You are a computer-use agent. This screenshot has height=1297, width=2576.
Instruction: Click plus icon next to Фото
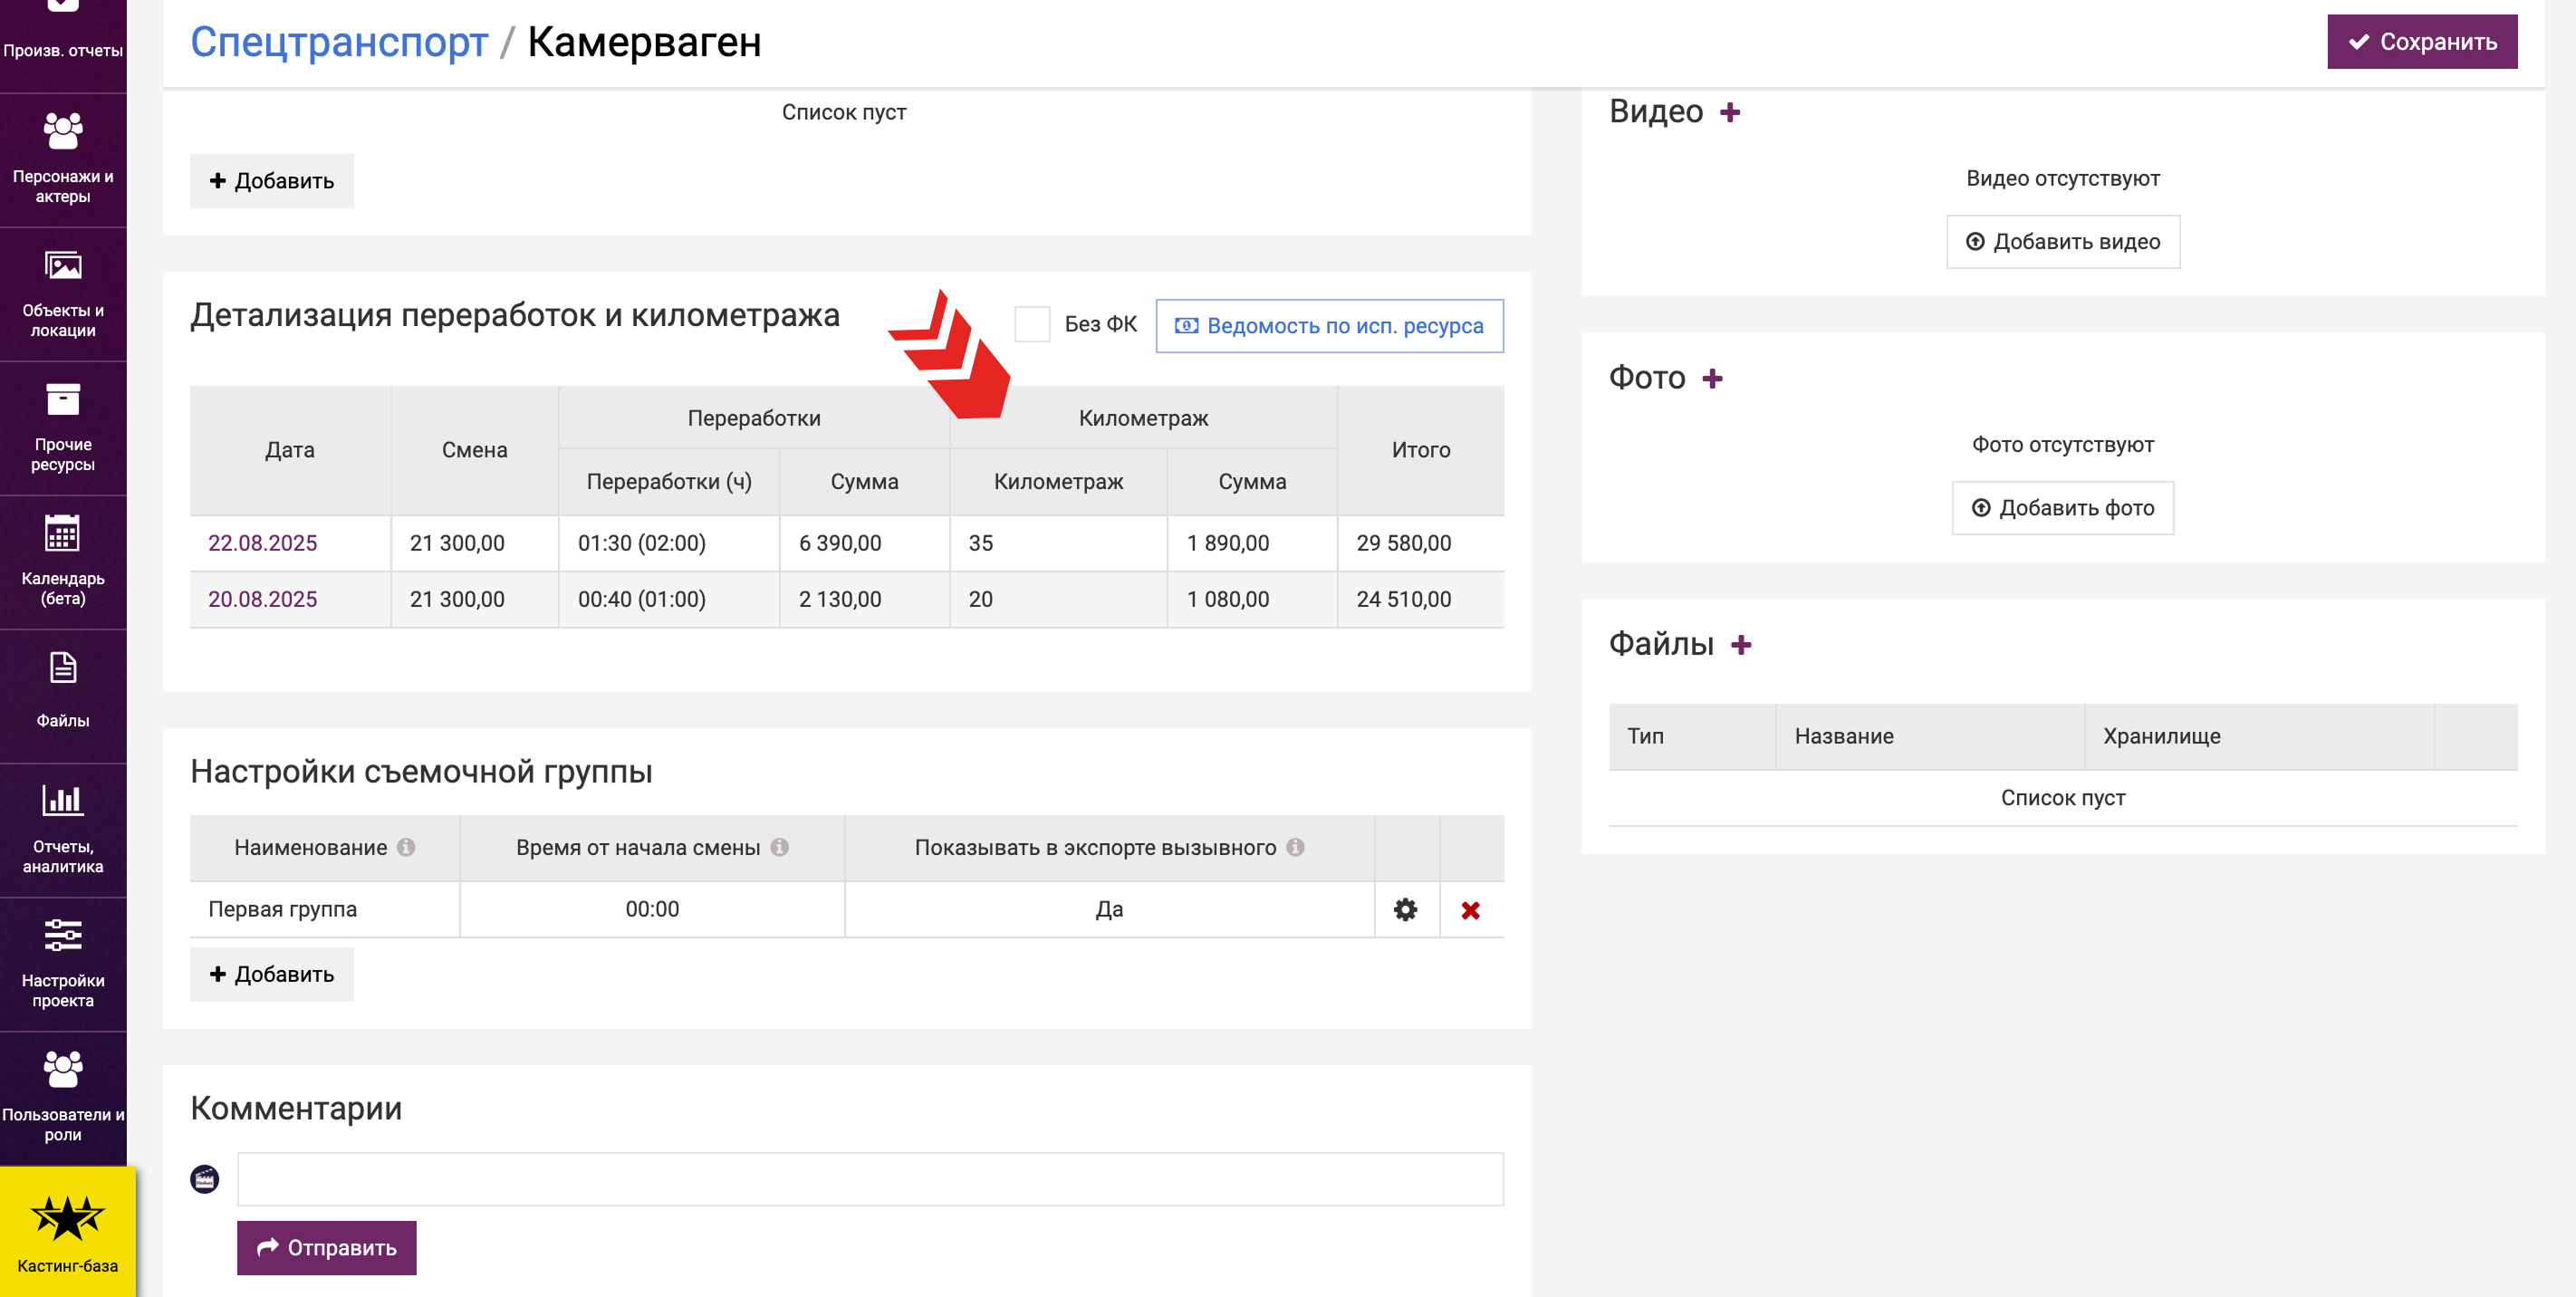click(1712, 378)
